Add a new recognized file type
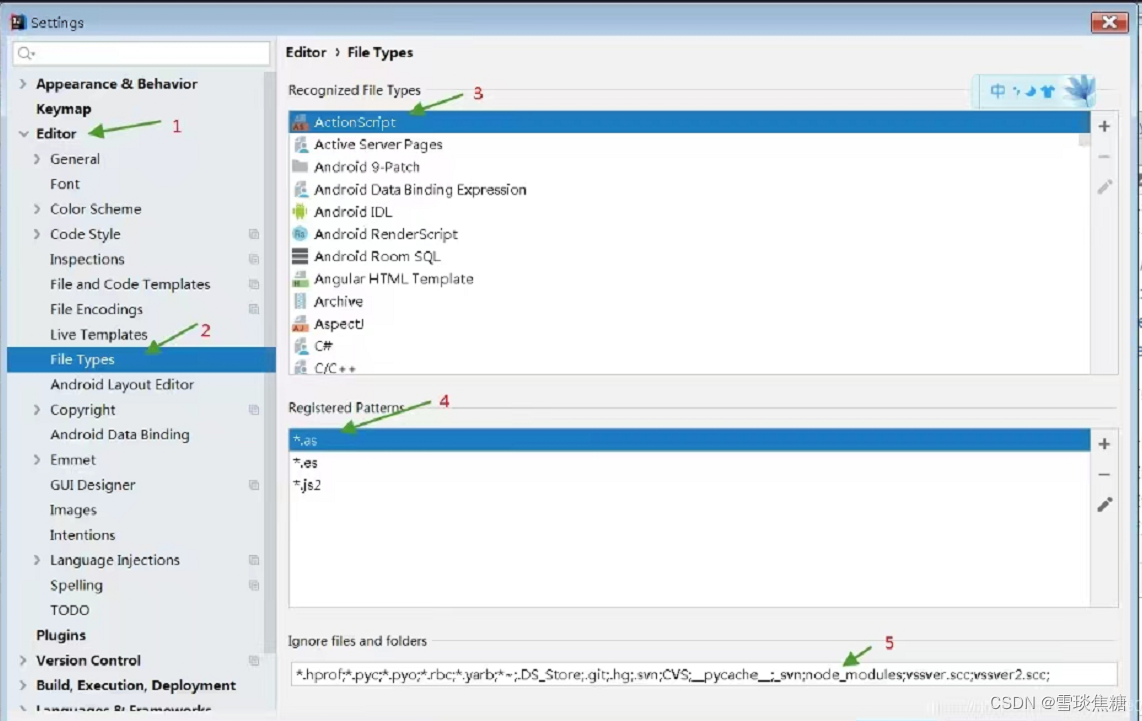The image size is (1142, 721). [1104, 126]
